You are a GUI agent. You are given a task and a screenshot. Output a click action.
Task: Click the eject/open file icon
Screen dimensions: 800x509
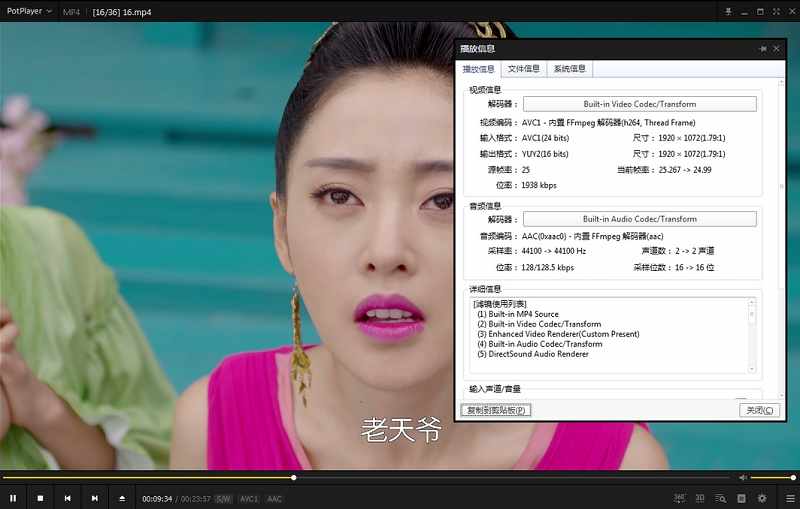pos(122,498)
